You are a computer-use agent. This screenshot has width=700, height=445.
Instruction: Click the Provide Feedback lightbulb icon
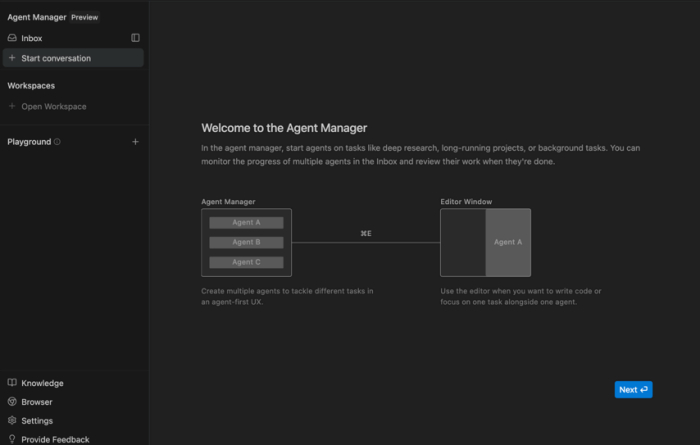[x=12, y=439]
